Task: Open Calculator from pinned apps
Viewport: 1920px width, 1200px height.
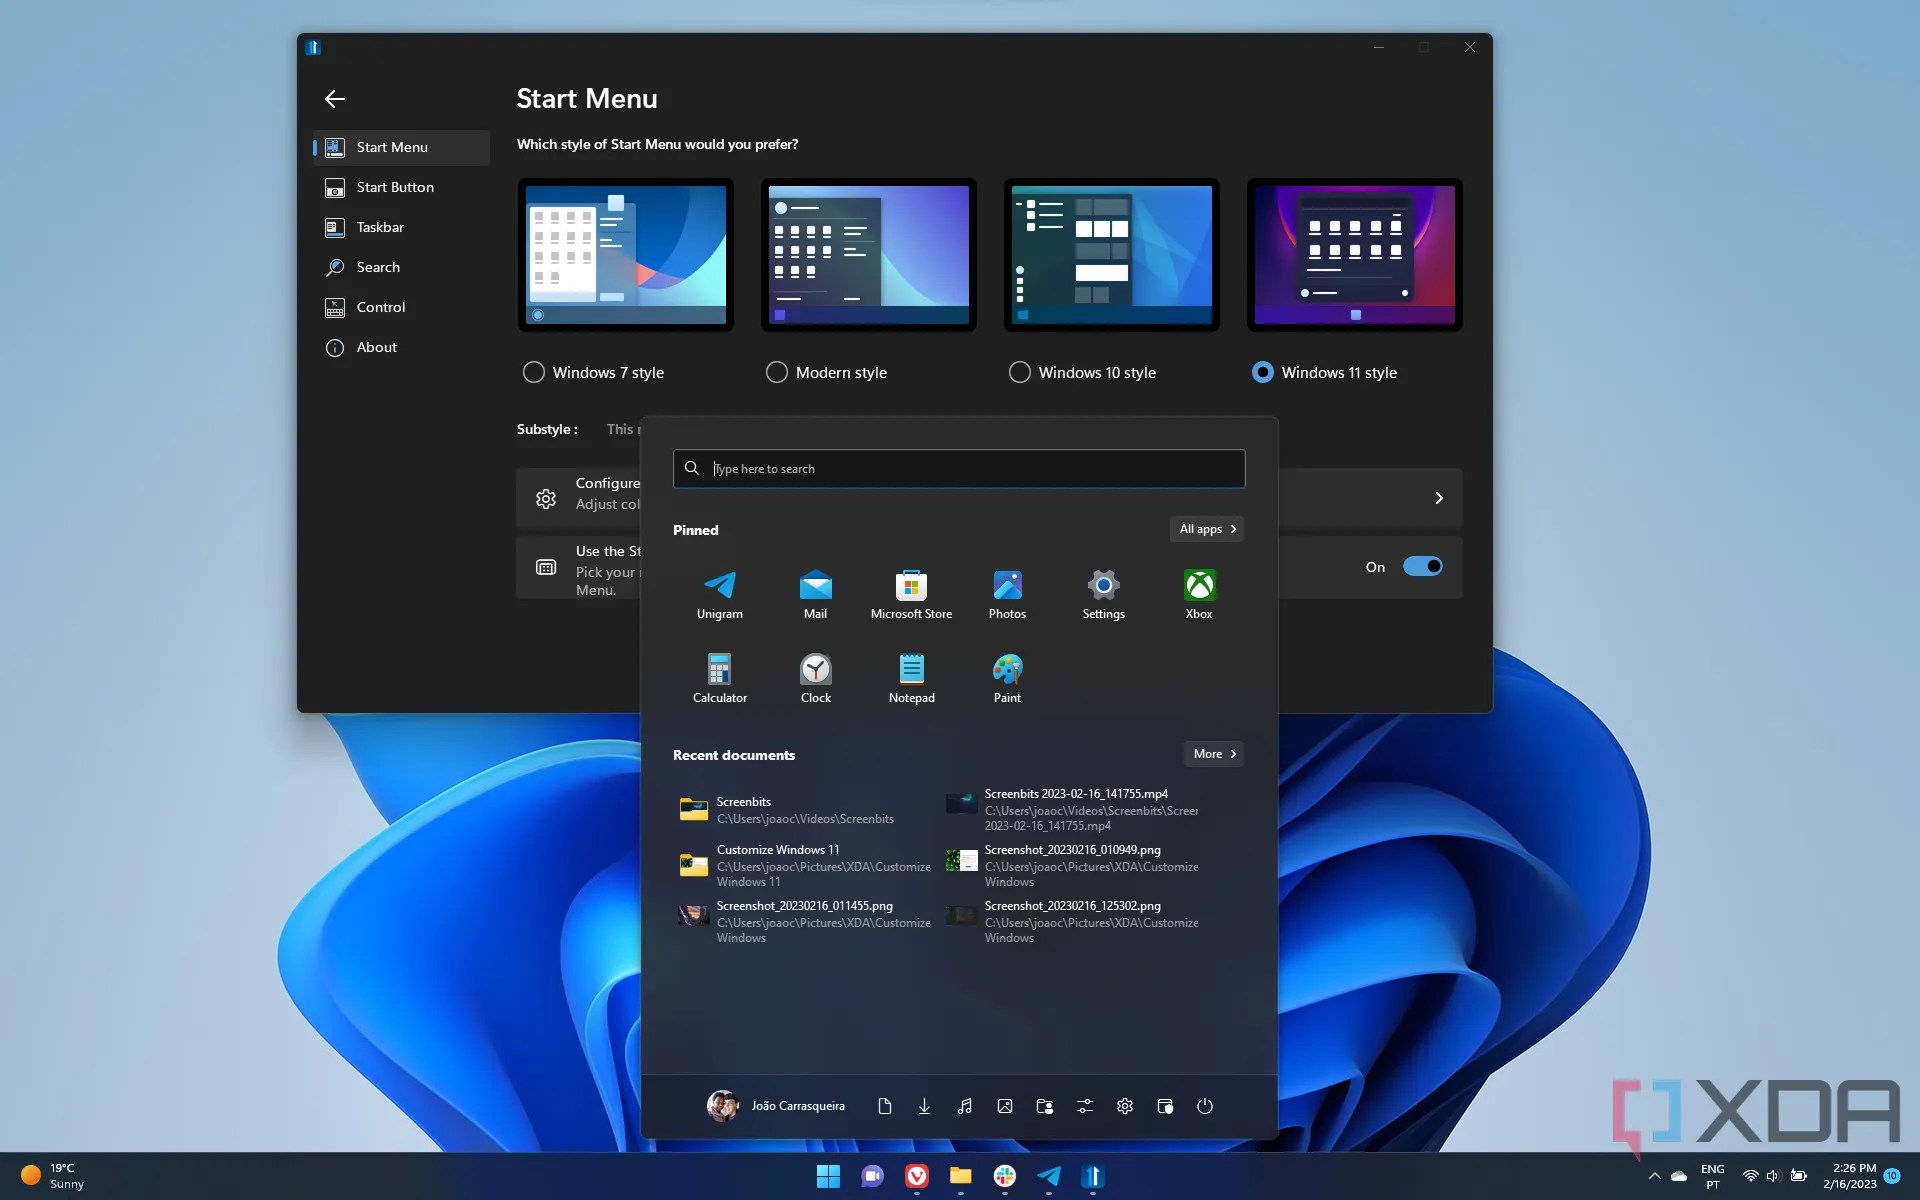Action: coord(719,679)
